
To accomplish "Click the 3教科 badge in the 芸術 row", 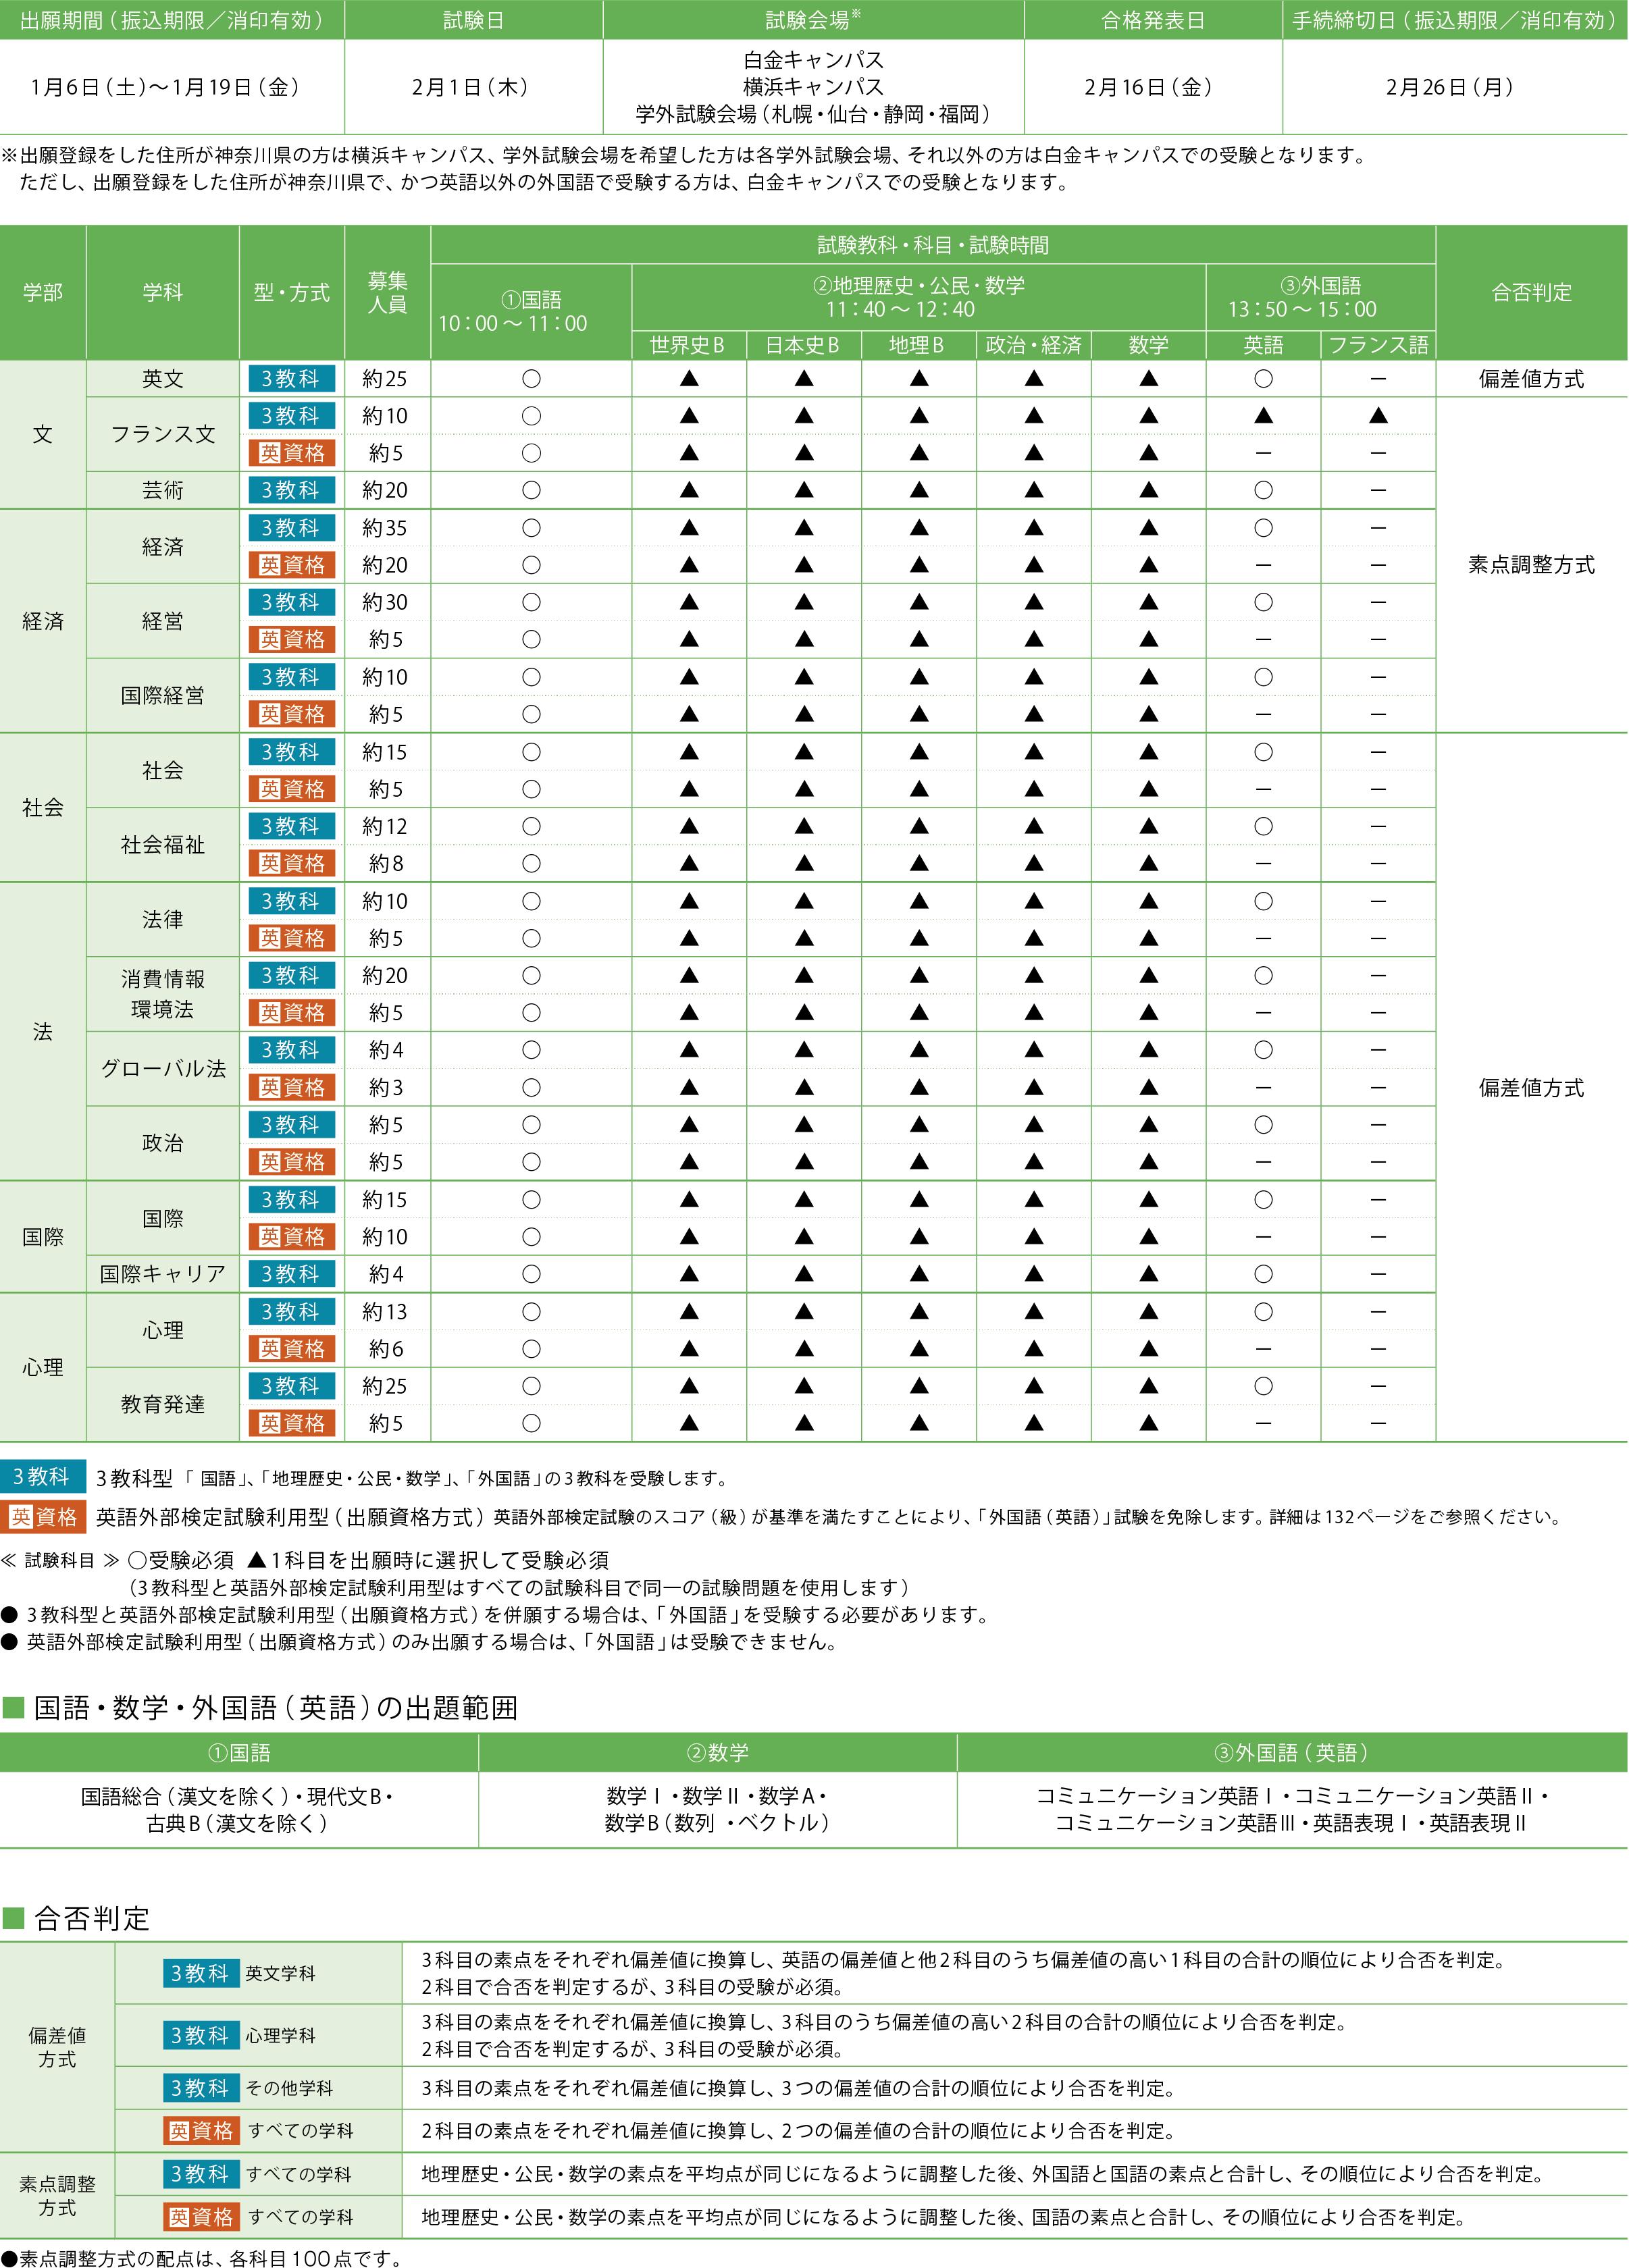I will pos(291,490).
